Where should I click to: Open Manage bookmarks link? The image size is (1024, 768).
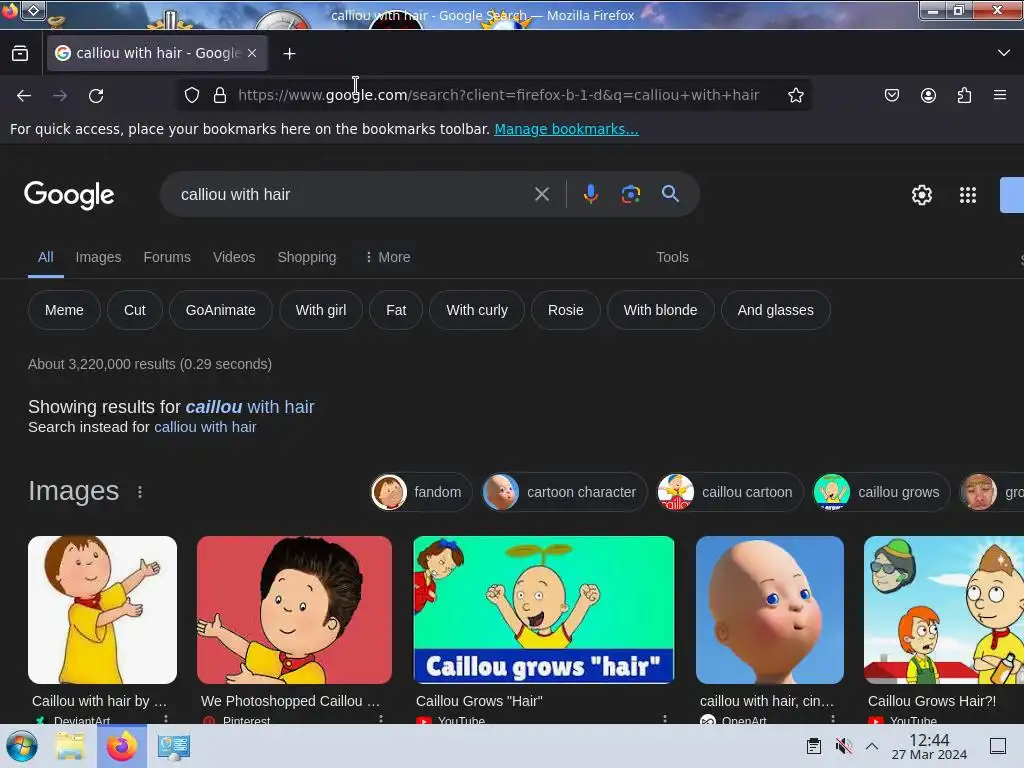tap(566, 129)
